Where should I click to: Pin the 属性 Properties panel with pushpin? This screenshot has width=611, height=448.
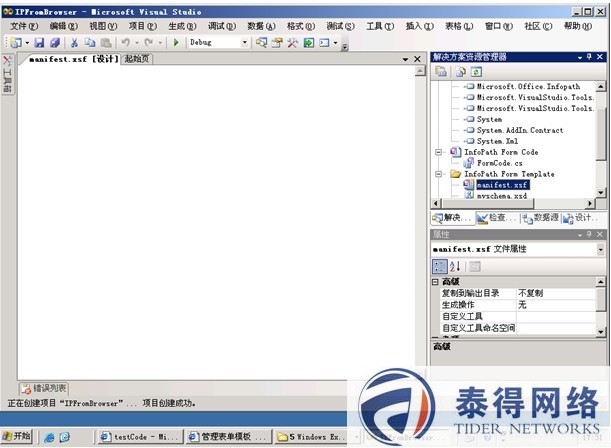click(x=589, y=234)
